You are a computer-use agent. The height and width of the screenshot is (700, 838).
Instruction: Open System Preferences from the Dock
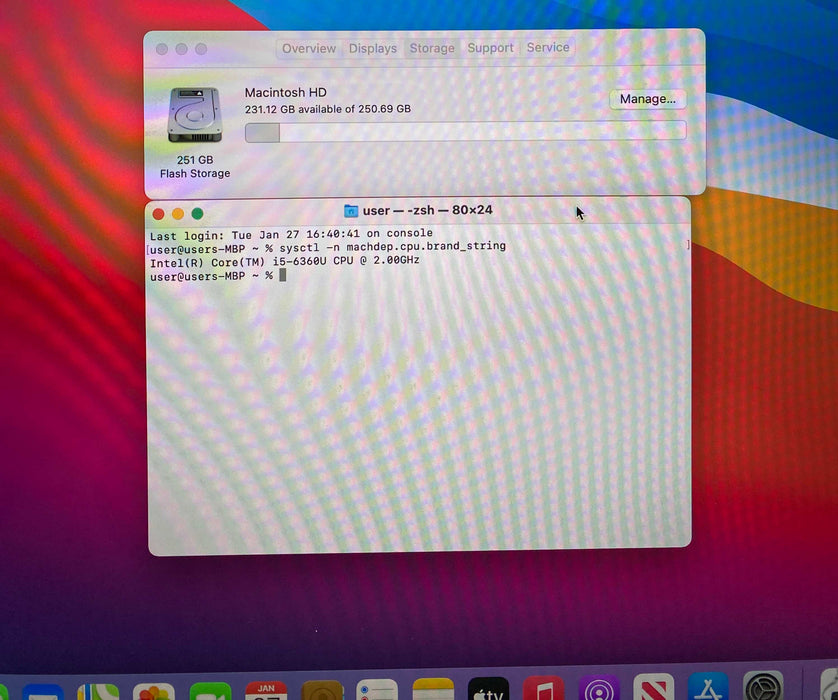click(763, 686)
